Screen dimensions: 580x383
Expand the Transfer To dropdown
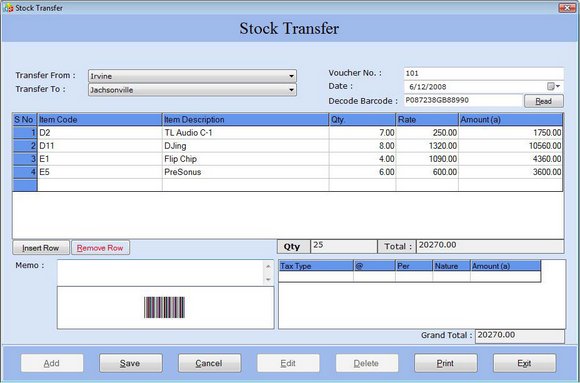[291, 90]
